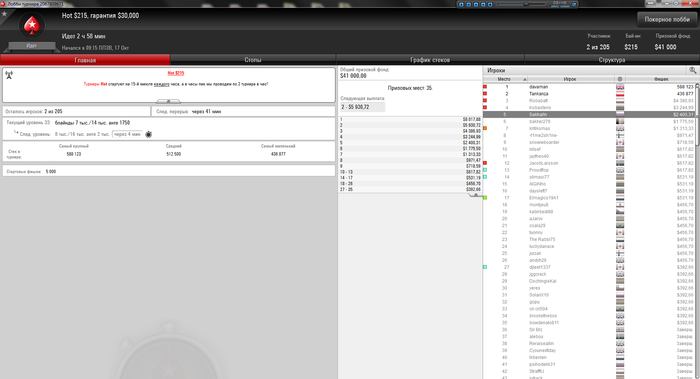700x379 pixels.
Task: Select player row daveman
Action: (589, 87)
